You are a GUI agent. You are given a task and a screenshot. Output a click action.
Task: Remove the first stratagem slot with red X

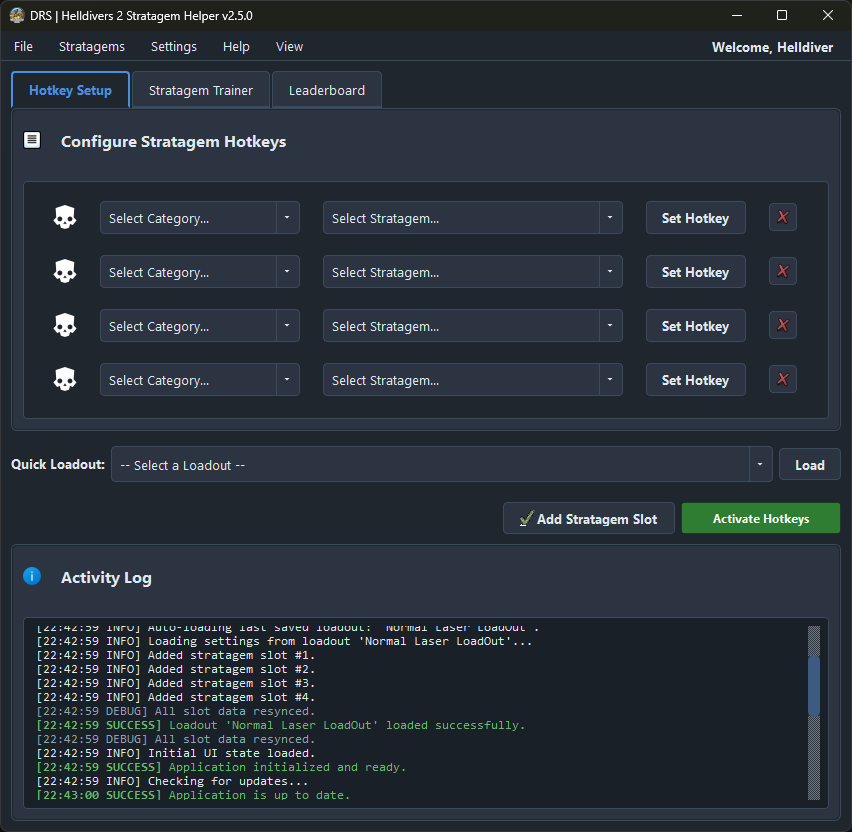tap(782, 217)
